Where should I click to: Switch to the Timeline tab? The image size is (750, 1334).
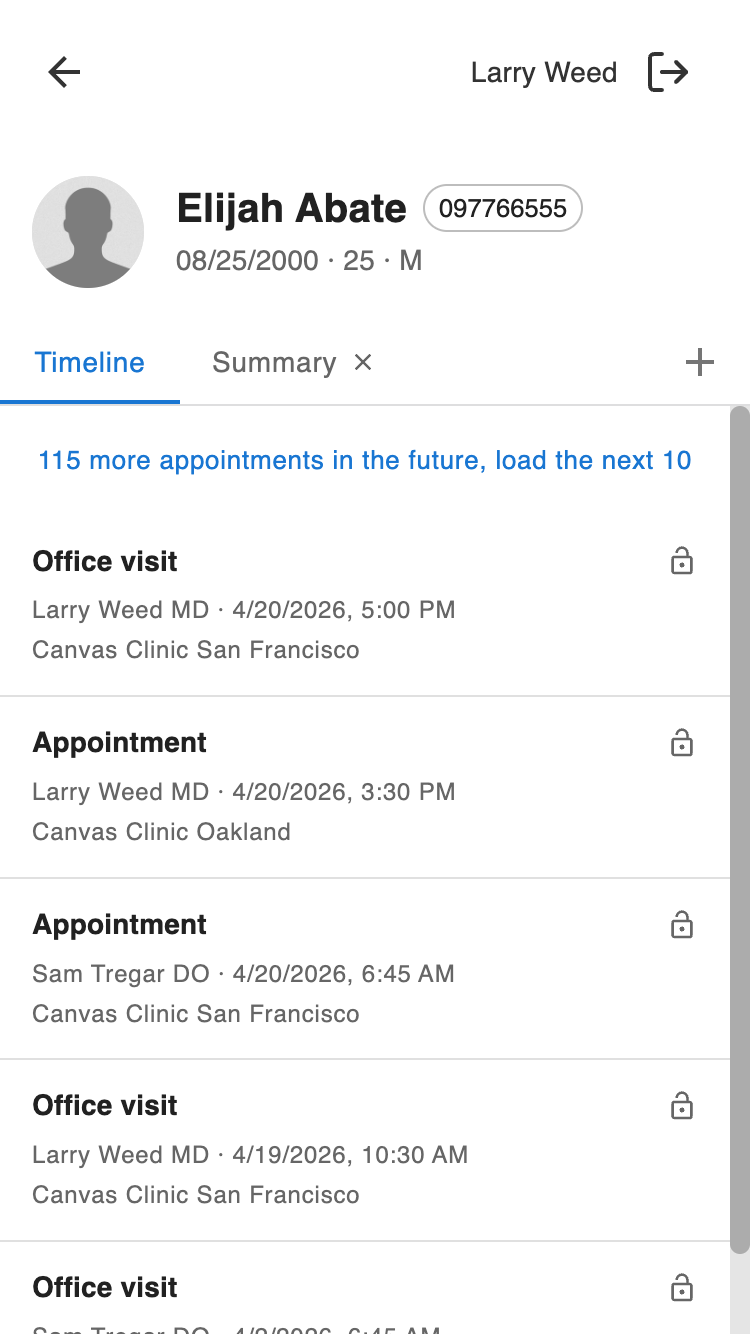point(90,362)
